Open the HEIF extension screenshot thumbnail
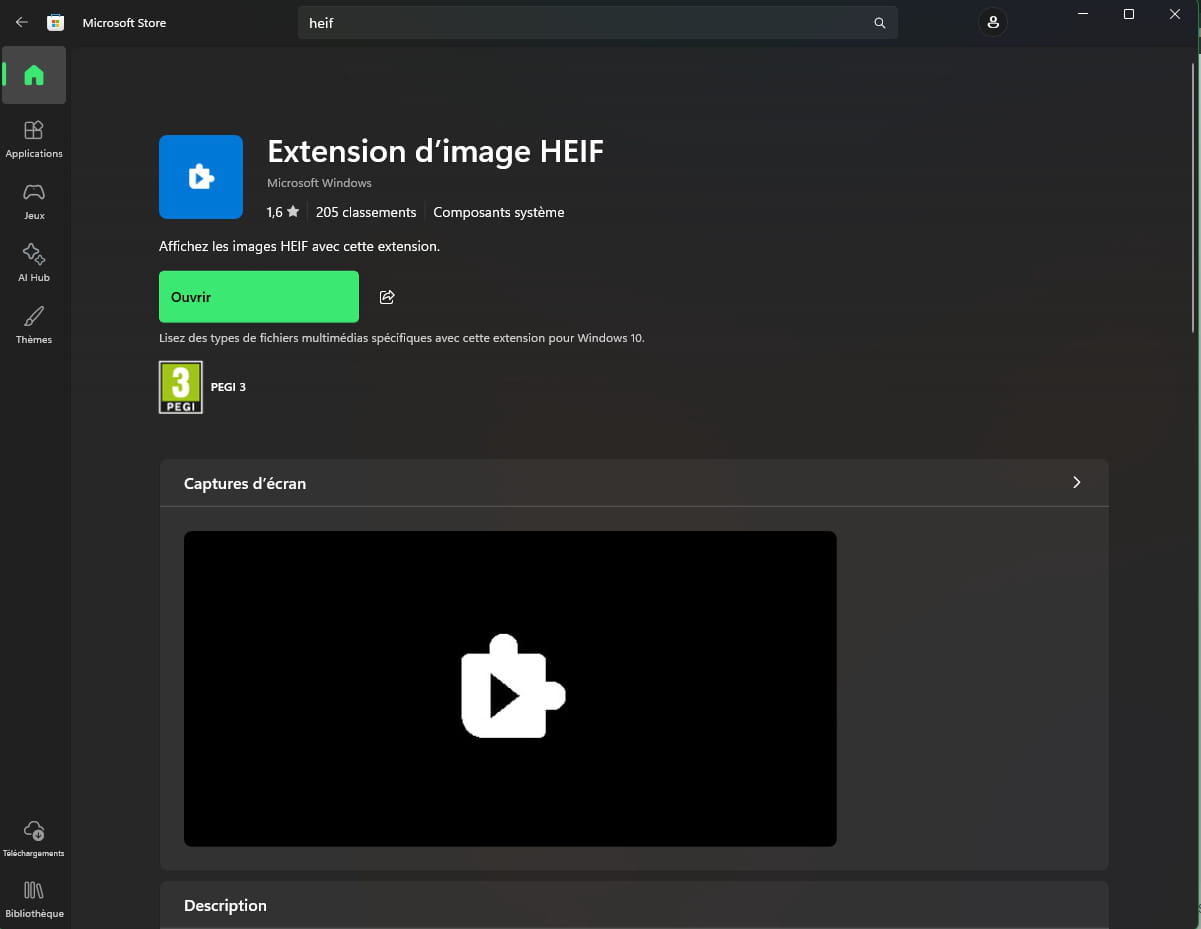This screenshot has width=1201, height=929. tap(510, 688)
